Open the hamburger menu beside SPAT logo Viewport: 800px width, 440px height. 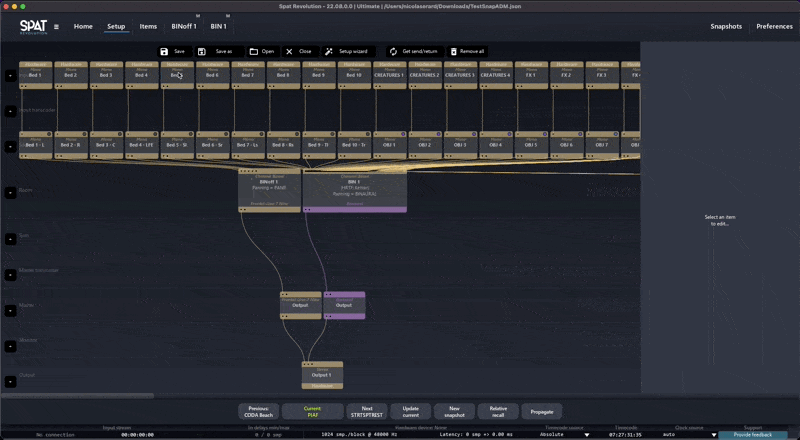tap(56, 27)
